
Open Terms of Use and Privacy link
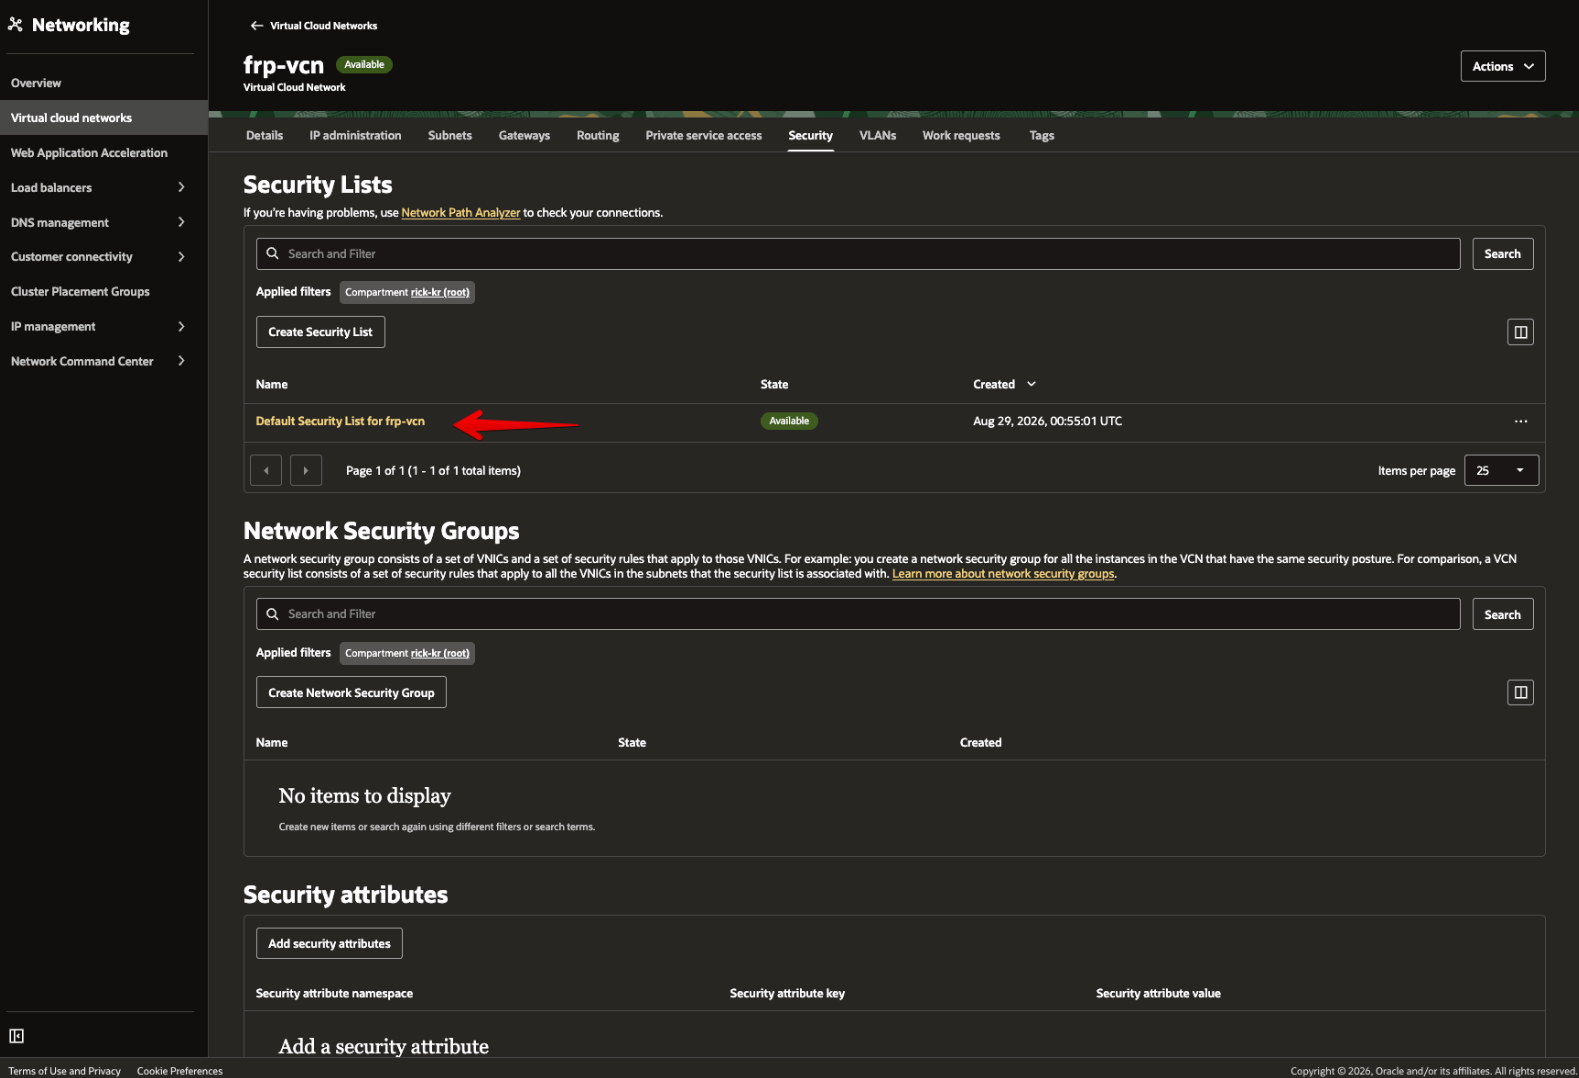click(x=64, y=1071)
